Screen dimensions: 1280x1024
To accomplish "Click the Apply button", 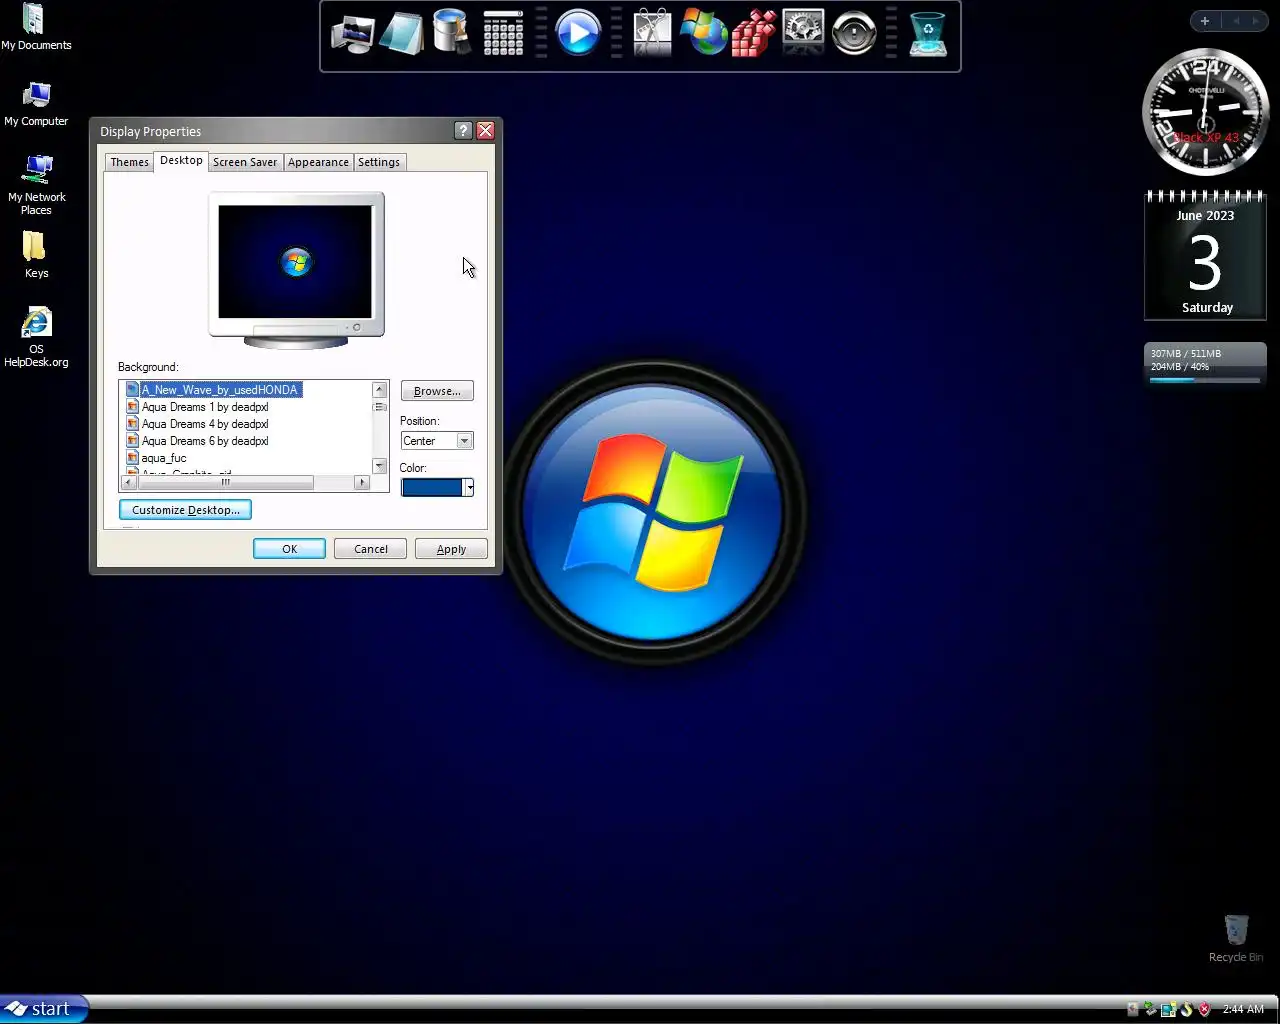I will coord(451,549).
